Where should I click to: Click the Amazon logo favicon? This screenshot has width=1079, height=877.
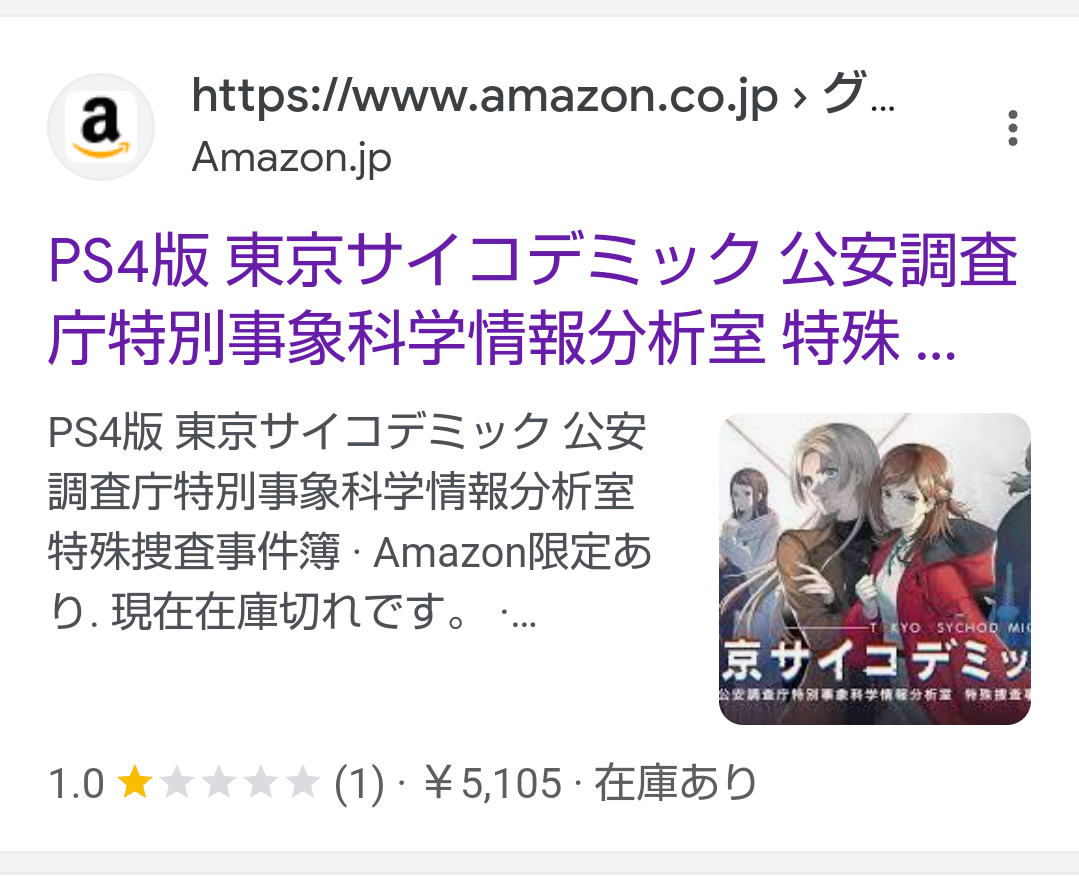tap(101, 127)
